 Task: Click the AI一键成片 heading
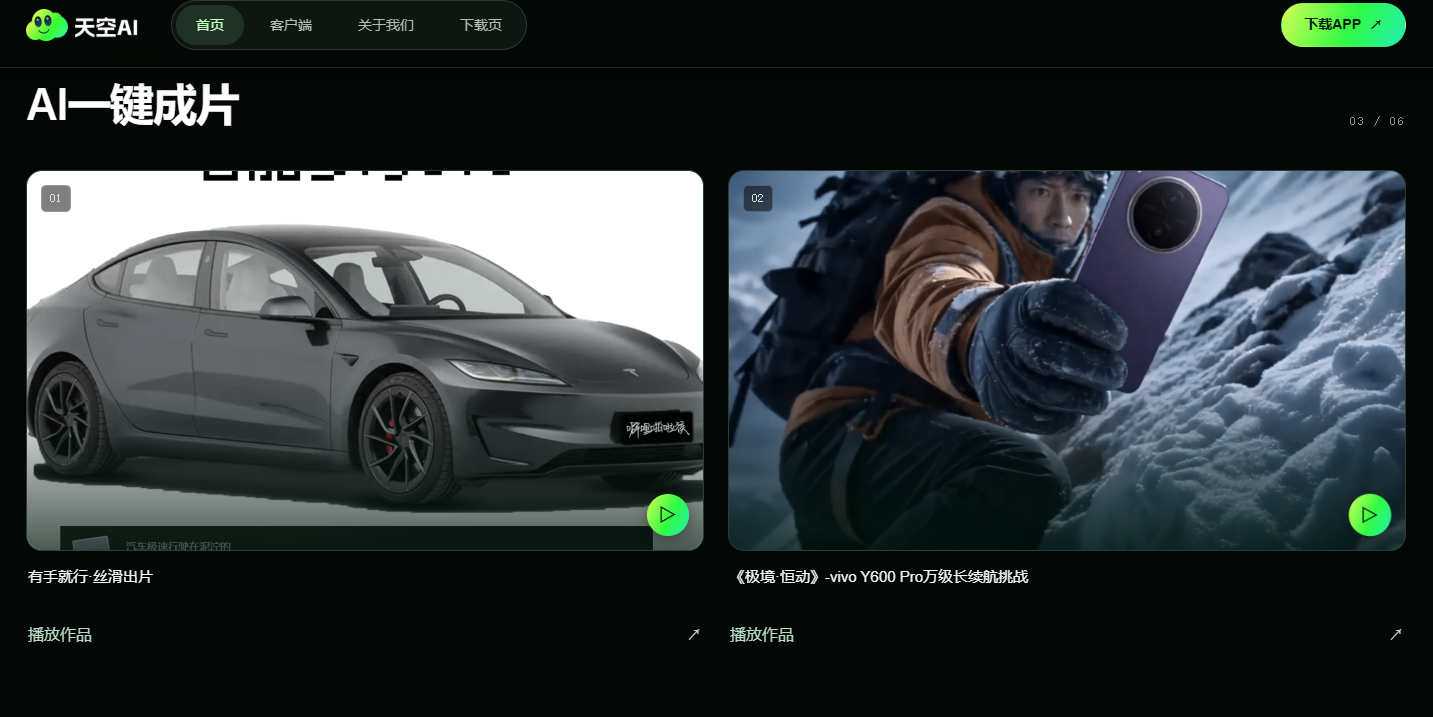click(132, 105)
